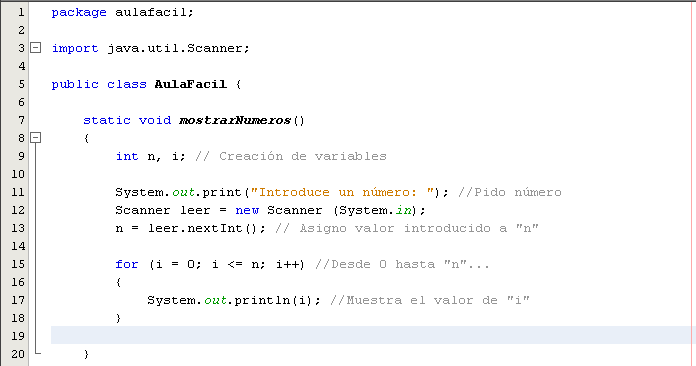Screen dimensions: 696x366
Task: Click the mostrarNumeros method name
Action: point(235,120)
